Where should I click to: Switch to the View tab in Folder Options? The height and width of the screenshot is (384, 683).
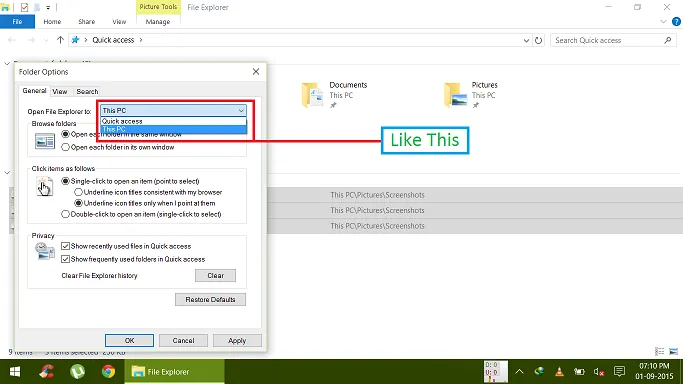click(x=60, y=91)
